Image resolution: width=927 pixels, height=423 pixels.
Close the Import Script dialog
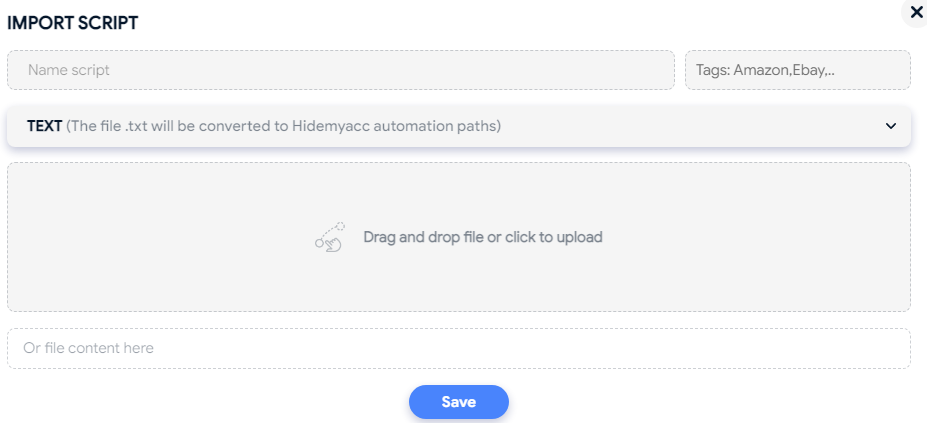916,11
